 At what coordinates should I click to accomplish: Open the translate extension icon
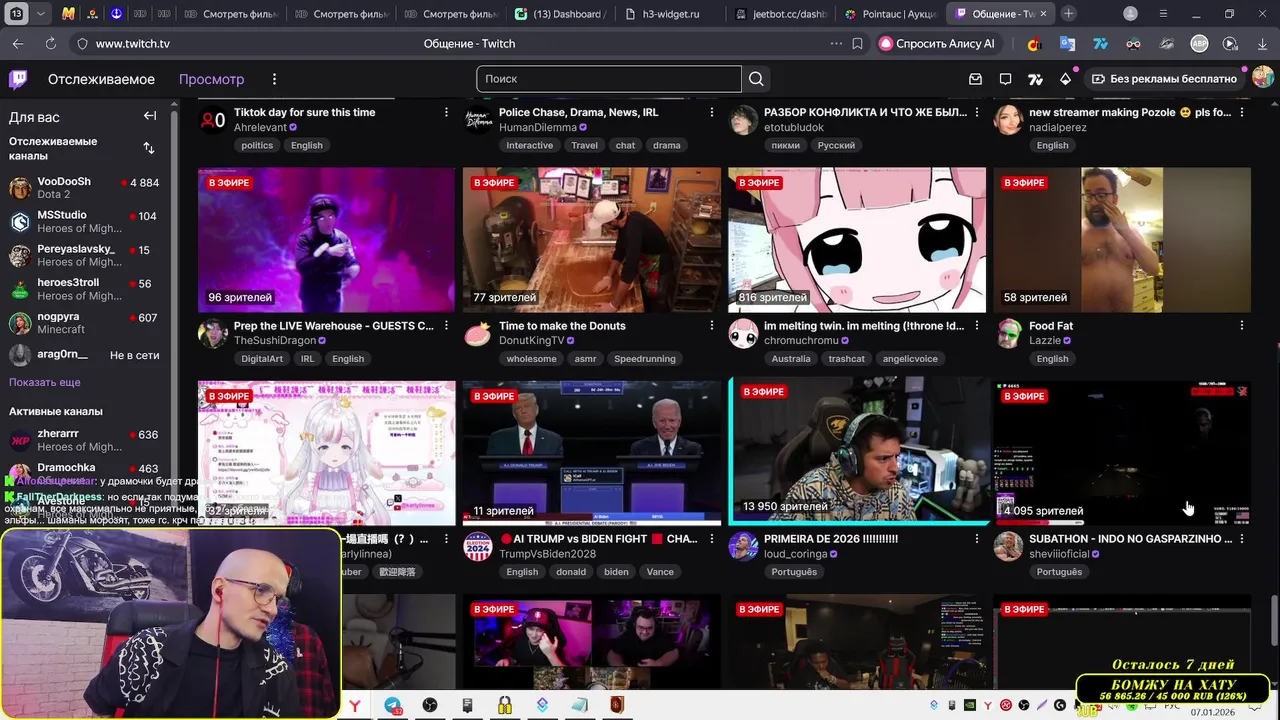point(1067,44)
